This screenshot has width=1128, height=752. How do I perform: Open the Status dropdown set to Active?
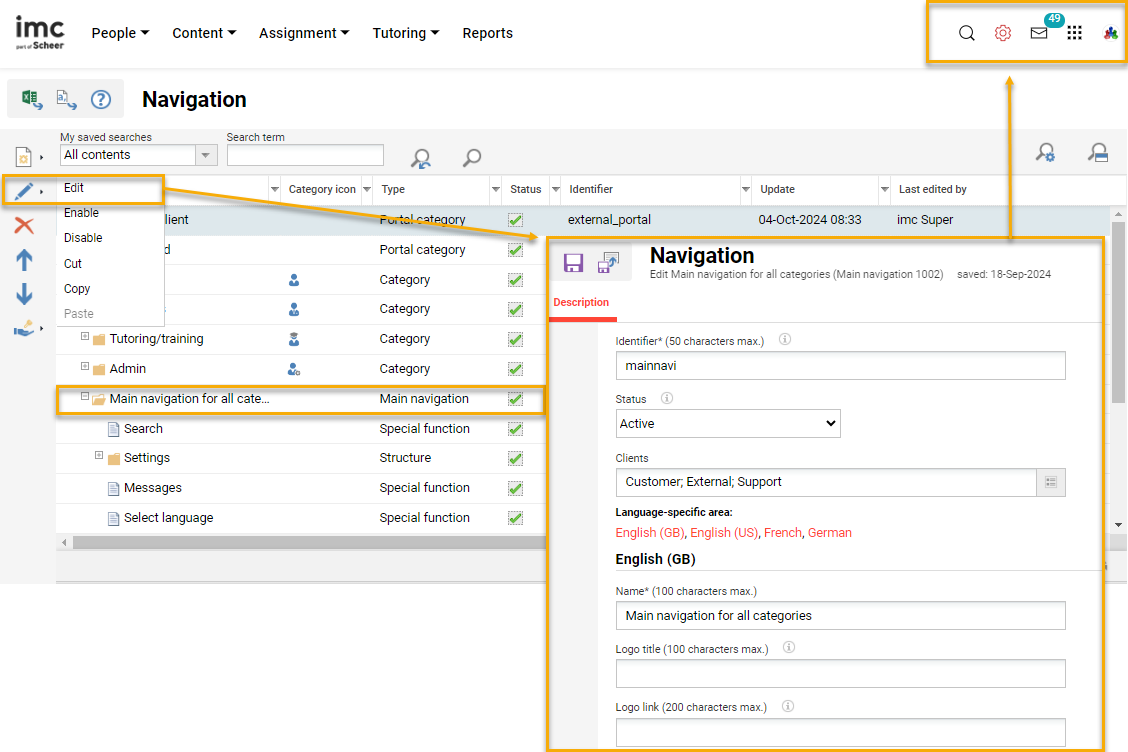(x=728, y=424)
